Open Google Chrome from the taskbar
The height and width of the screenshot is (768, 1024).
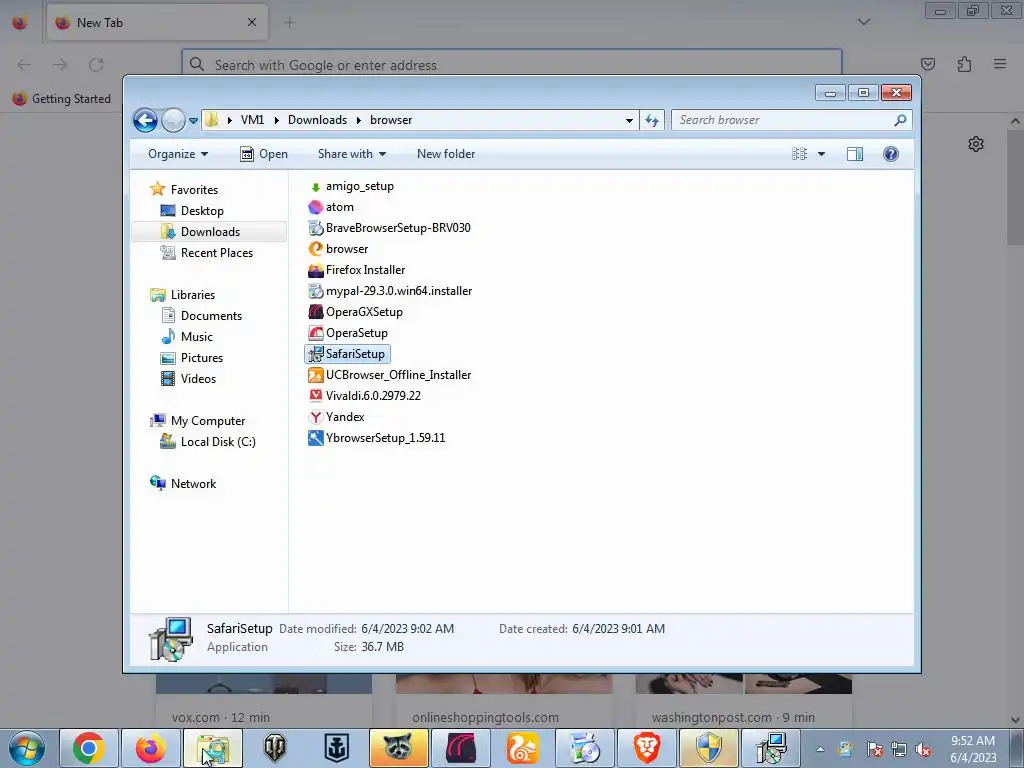tap(89, 748)
